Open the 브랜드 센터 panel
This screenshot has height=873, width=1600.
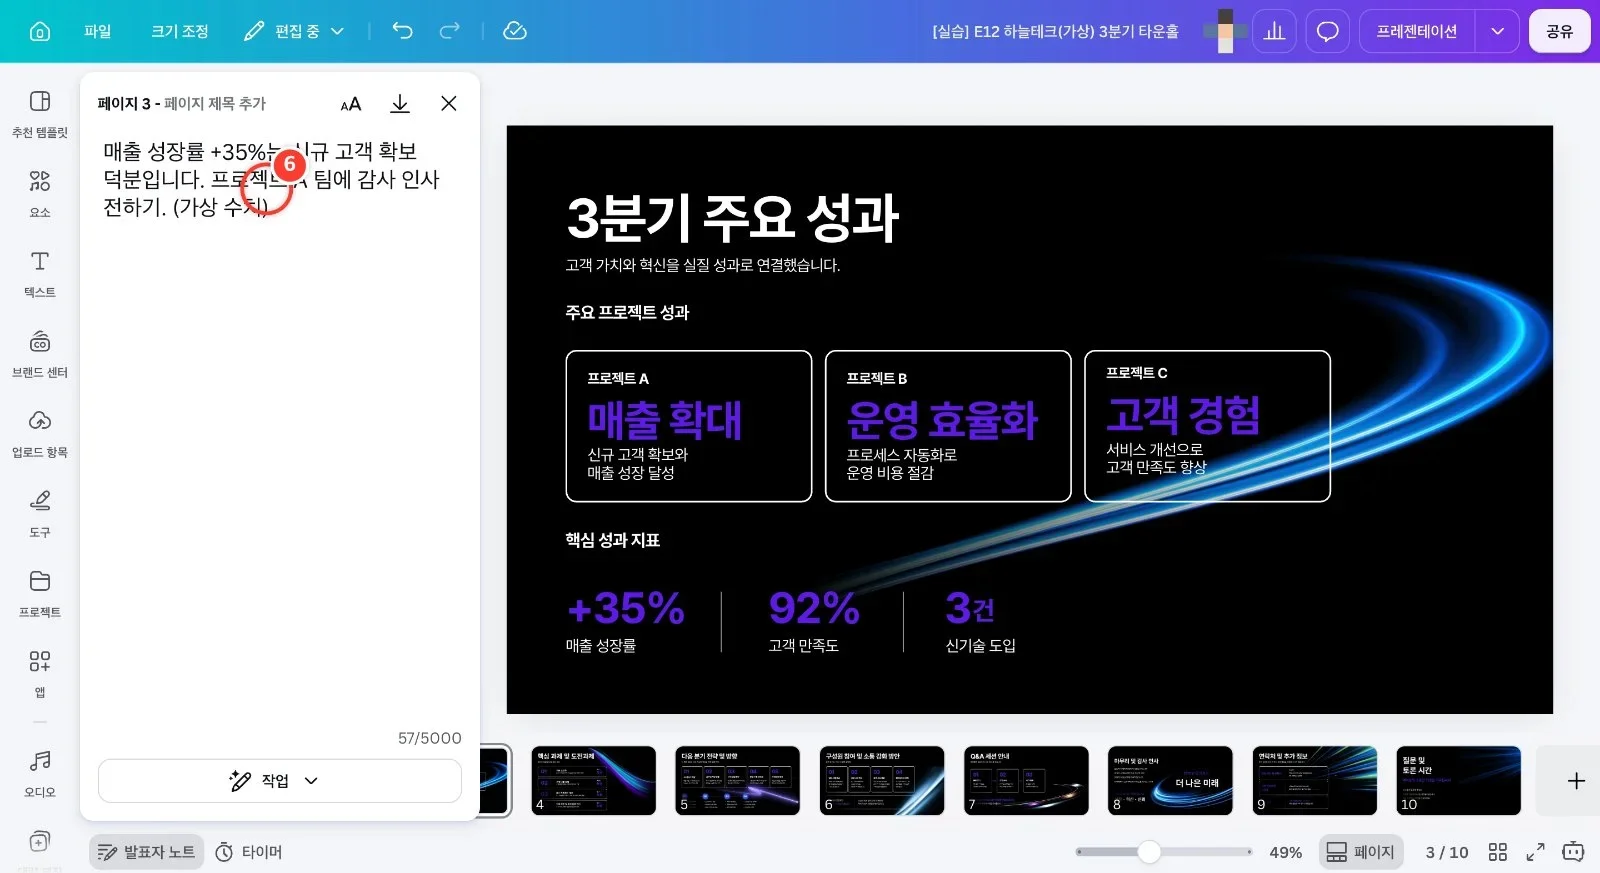(40, 354)
